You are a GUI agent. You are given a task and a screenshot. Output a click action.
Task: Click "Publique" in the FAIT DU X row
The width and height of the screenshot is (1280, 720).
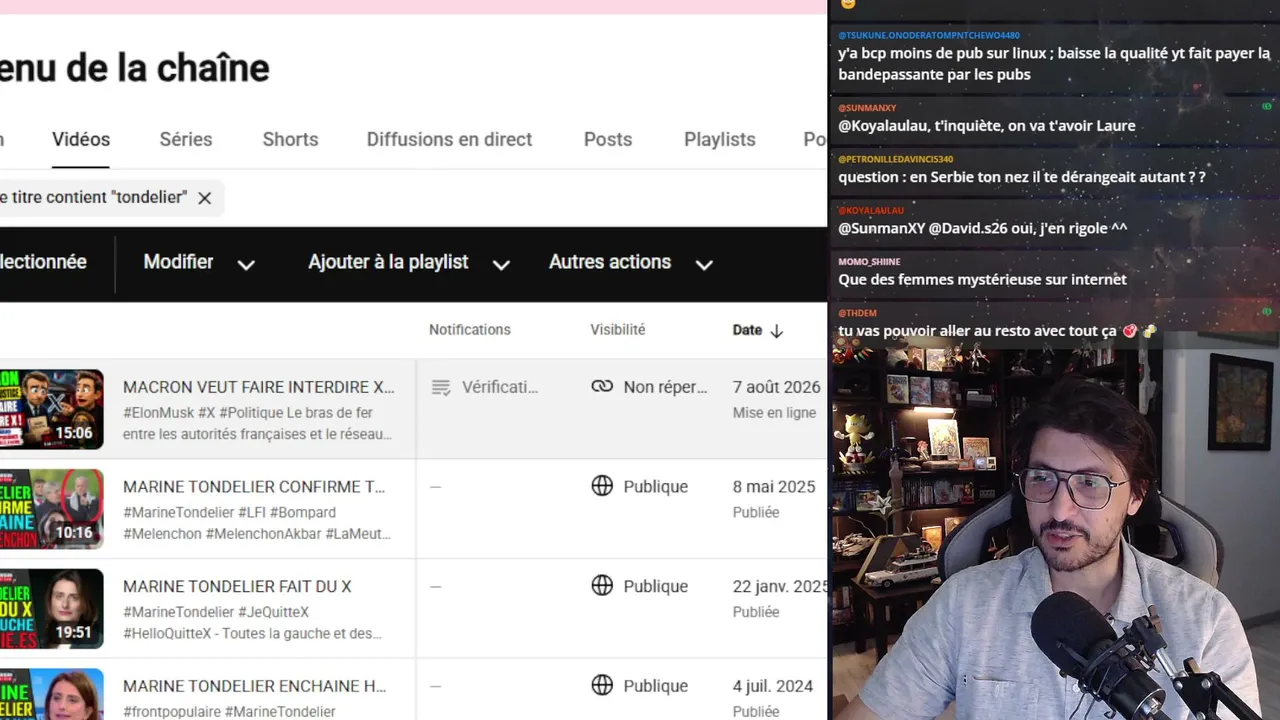(656, 587)
